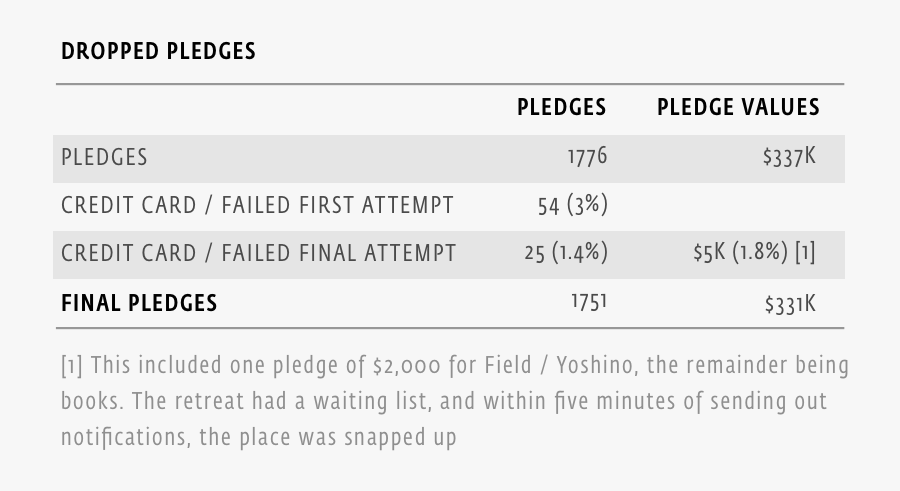This screenshot has height=491, width=900.
Task: Click the $337K pledge value cell
Action: [x=791, y=157]
